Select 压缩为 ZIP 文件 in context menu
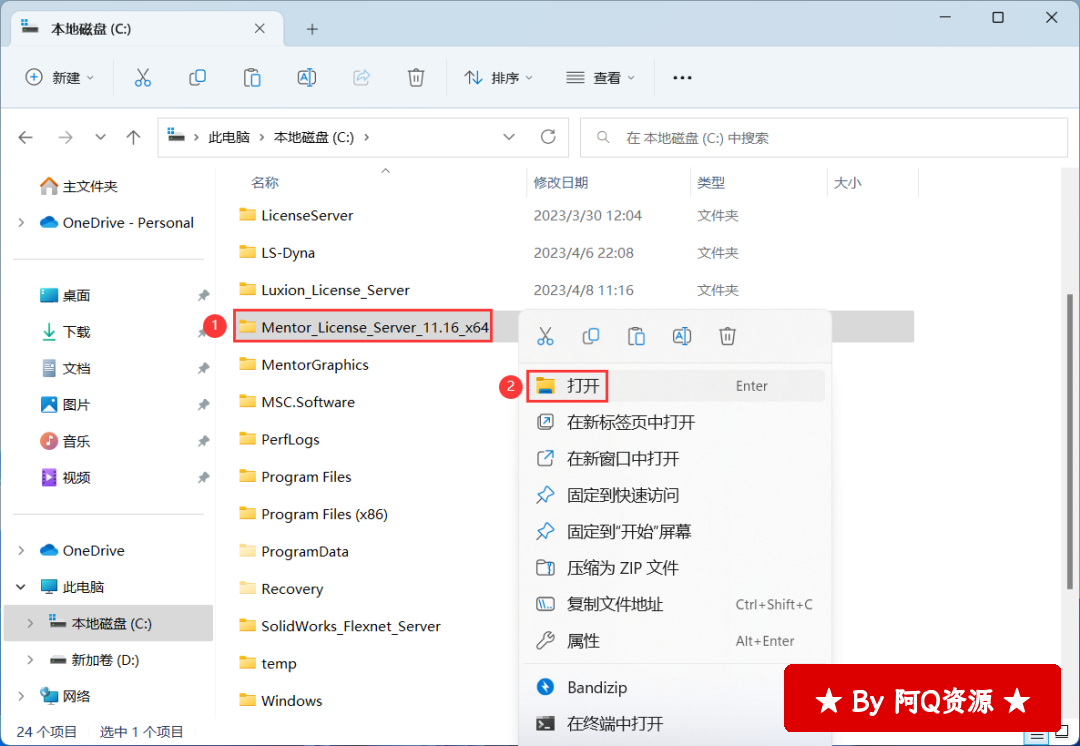1080x746 pixels. pyautogui.click(x=675, y=568)
